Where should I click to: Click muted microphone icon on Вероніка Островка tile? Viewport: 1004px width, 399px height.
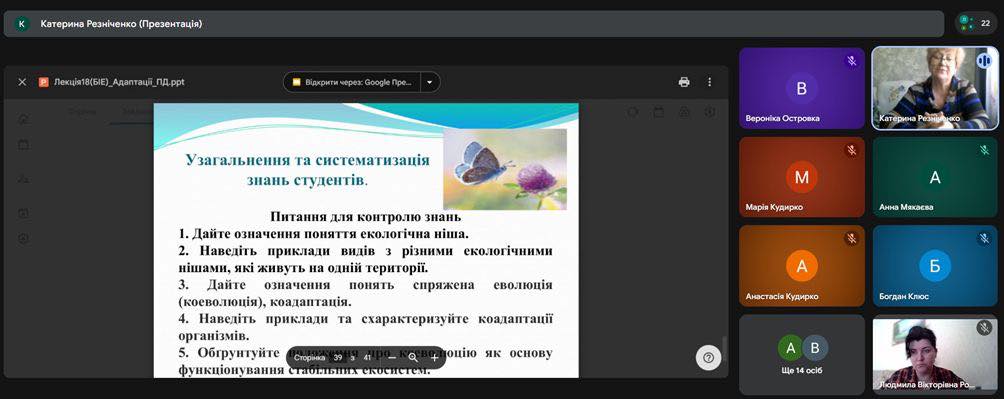[x=852, y=61]
